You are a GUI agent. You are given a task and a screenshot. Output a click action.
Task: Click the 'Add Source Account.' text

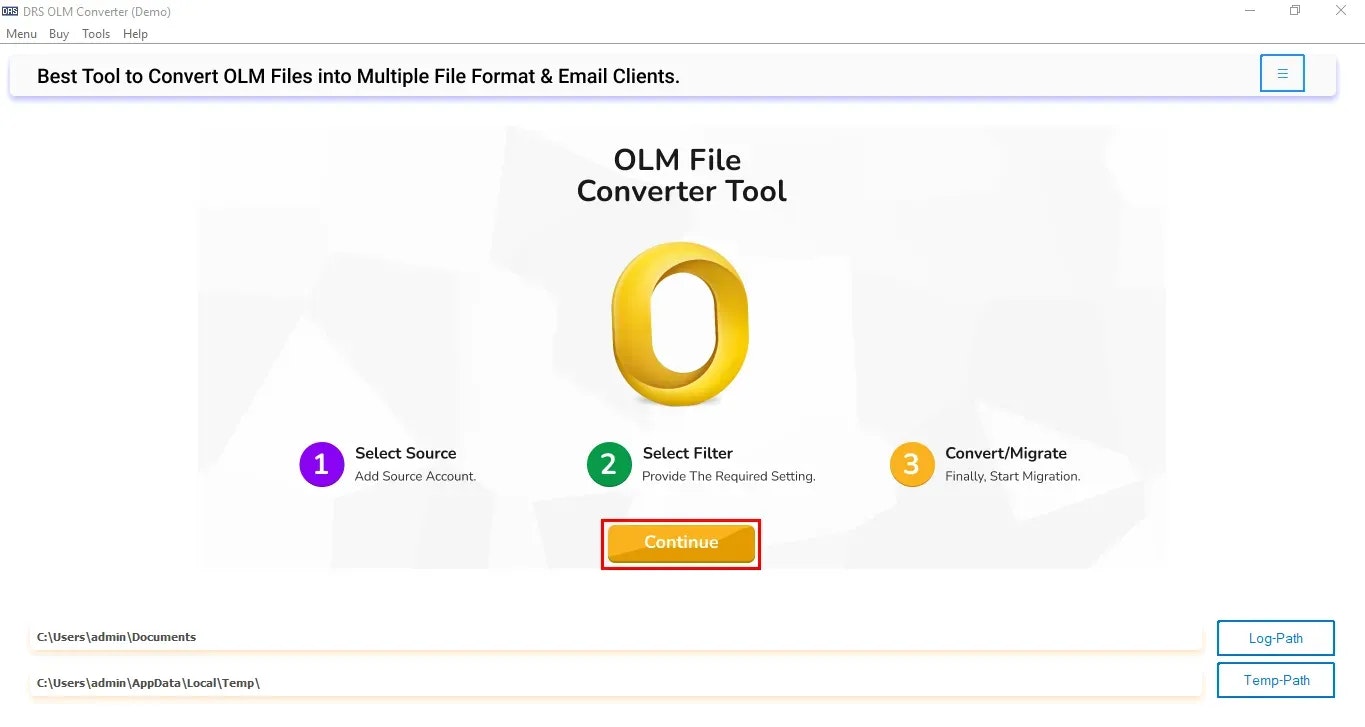pos(415,476)
